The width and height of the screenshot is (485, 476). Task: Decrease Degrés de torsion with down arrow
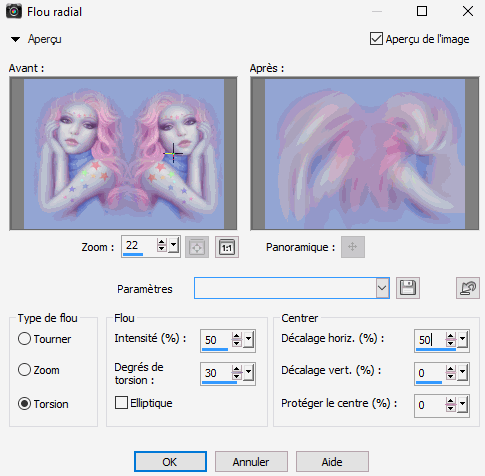click(236, 376)
